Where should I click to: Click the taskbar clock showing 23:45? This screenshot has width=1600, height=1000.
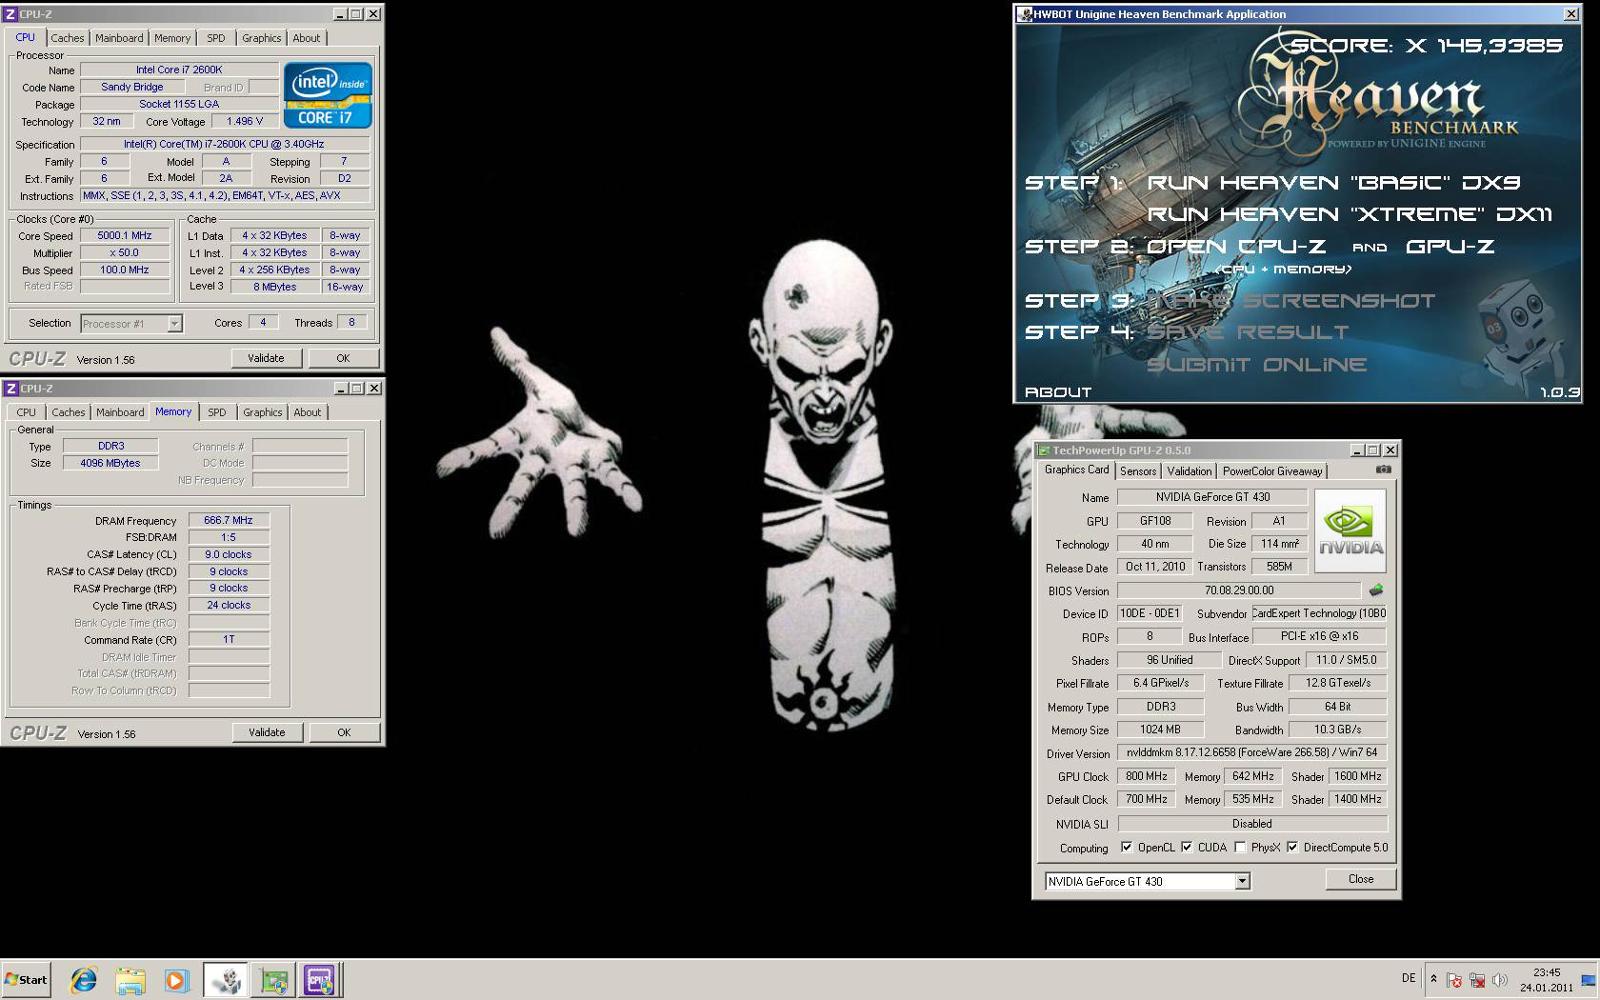(1546, 980)
